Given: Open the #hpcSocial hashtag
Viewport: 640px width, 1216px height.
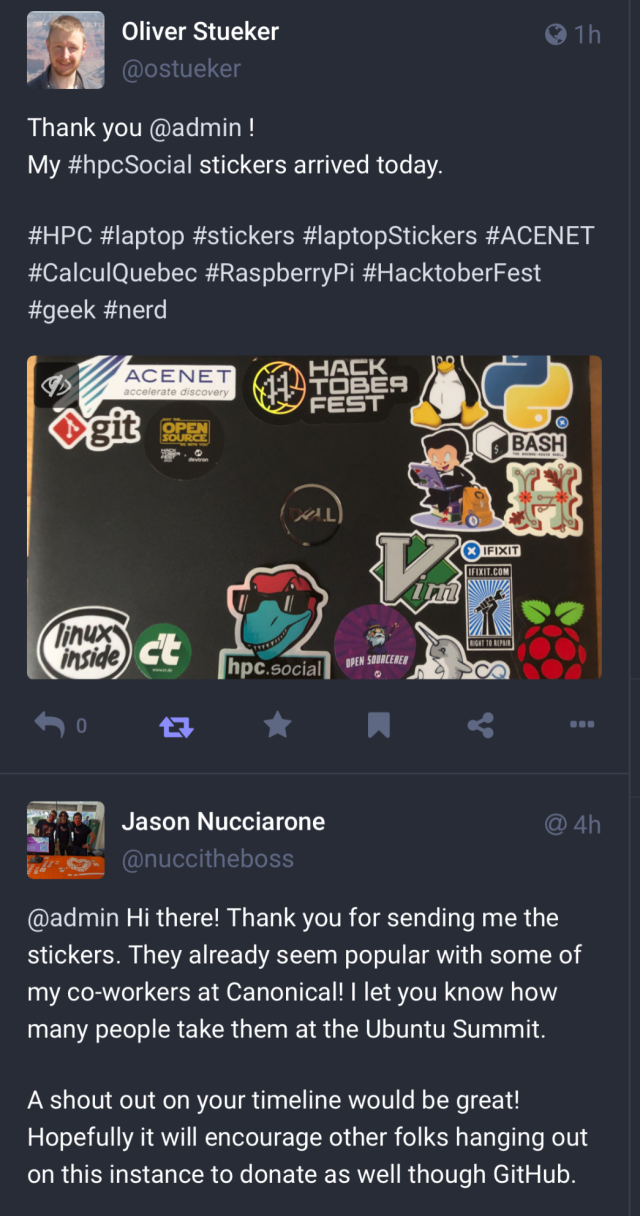Looking at the screenshot, I should coord(130,165).
